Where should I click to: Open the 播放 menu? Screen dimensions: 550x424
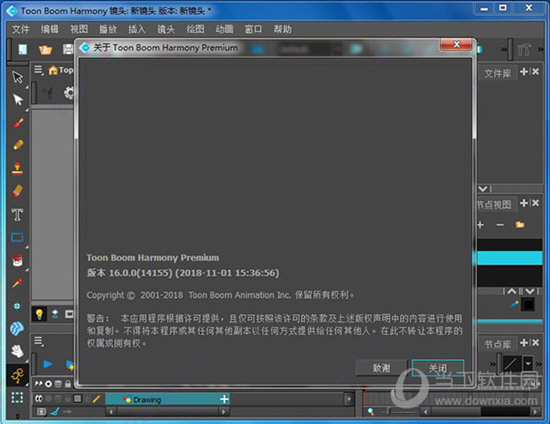tap(108, 29)
